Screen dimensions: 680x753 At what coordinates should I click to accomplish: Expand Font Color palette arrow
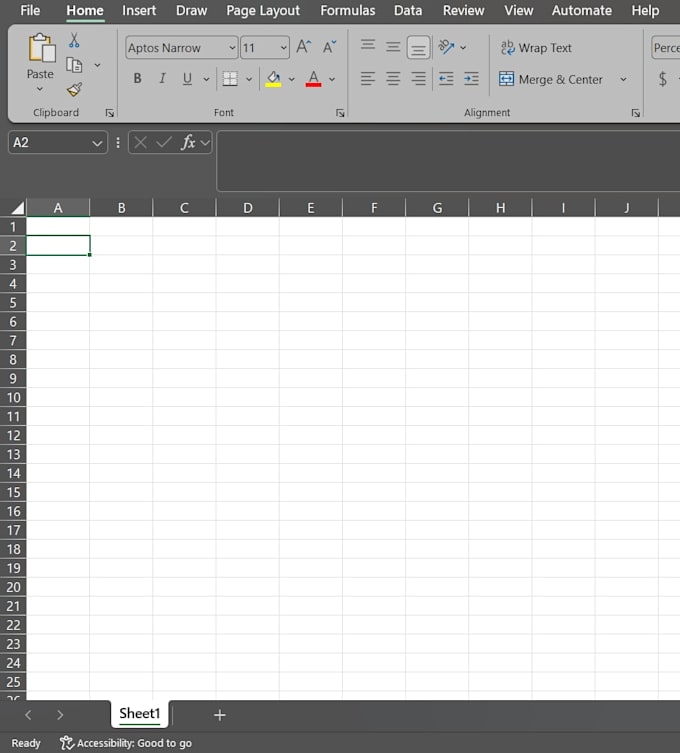332,79
